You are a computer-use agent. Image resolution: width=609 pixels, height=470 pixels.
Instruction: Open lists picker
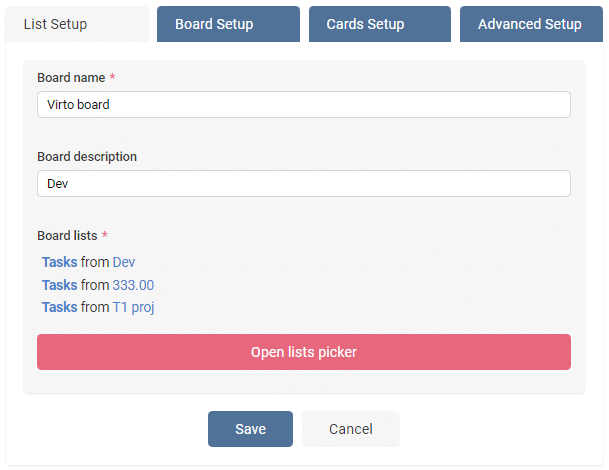point(304,352)
